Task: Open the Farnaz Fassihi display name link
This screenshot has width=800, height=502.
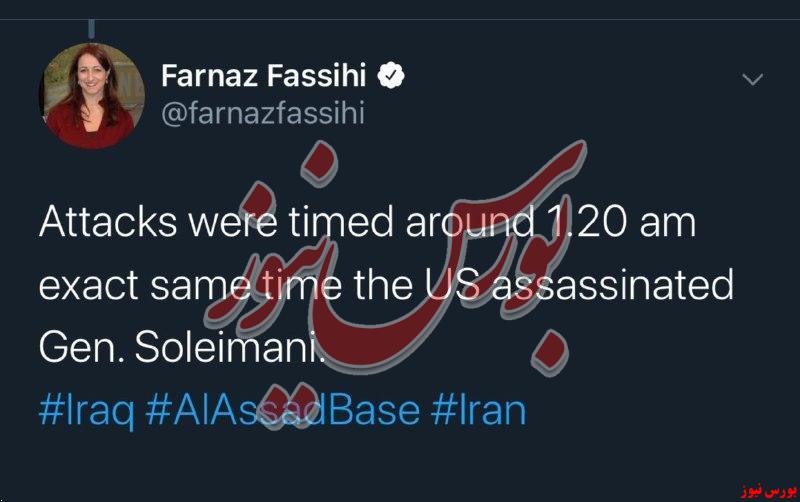Action: 264,76
